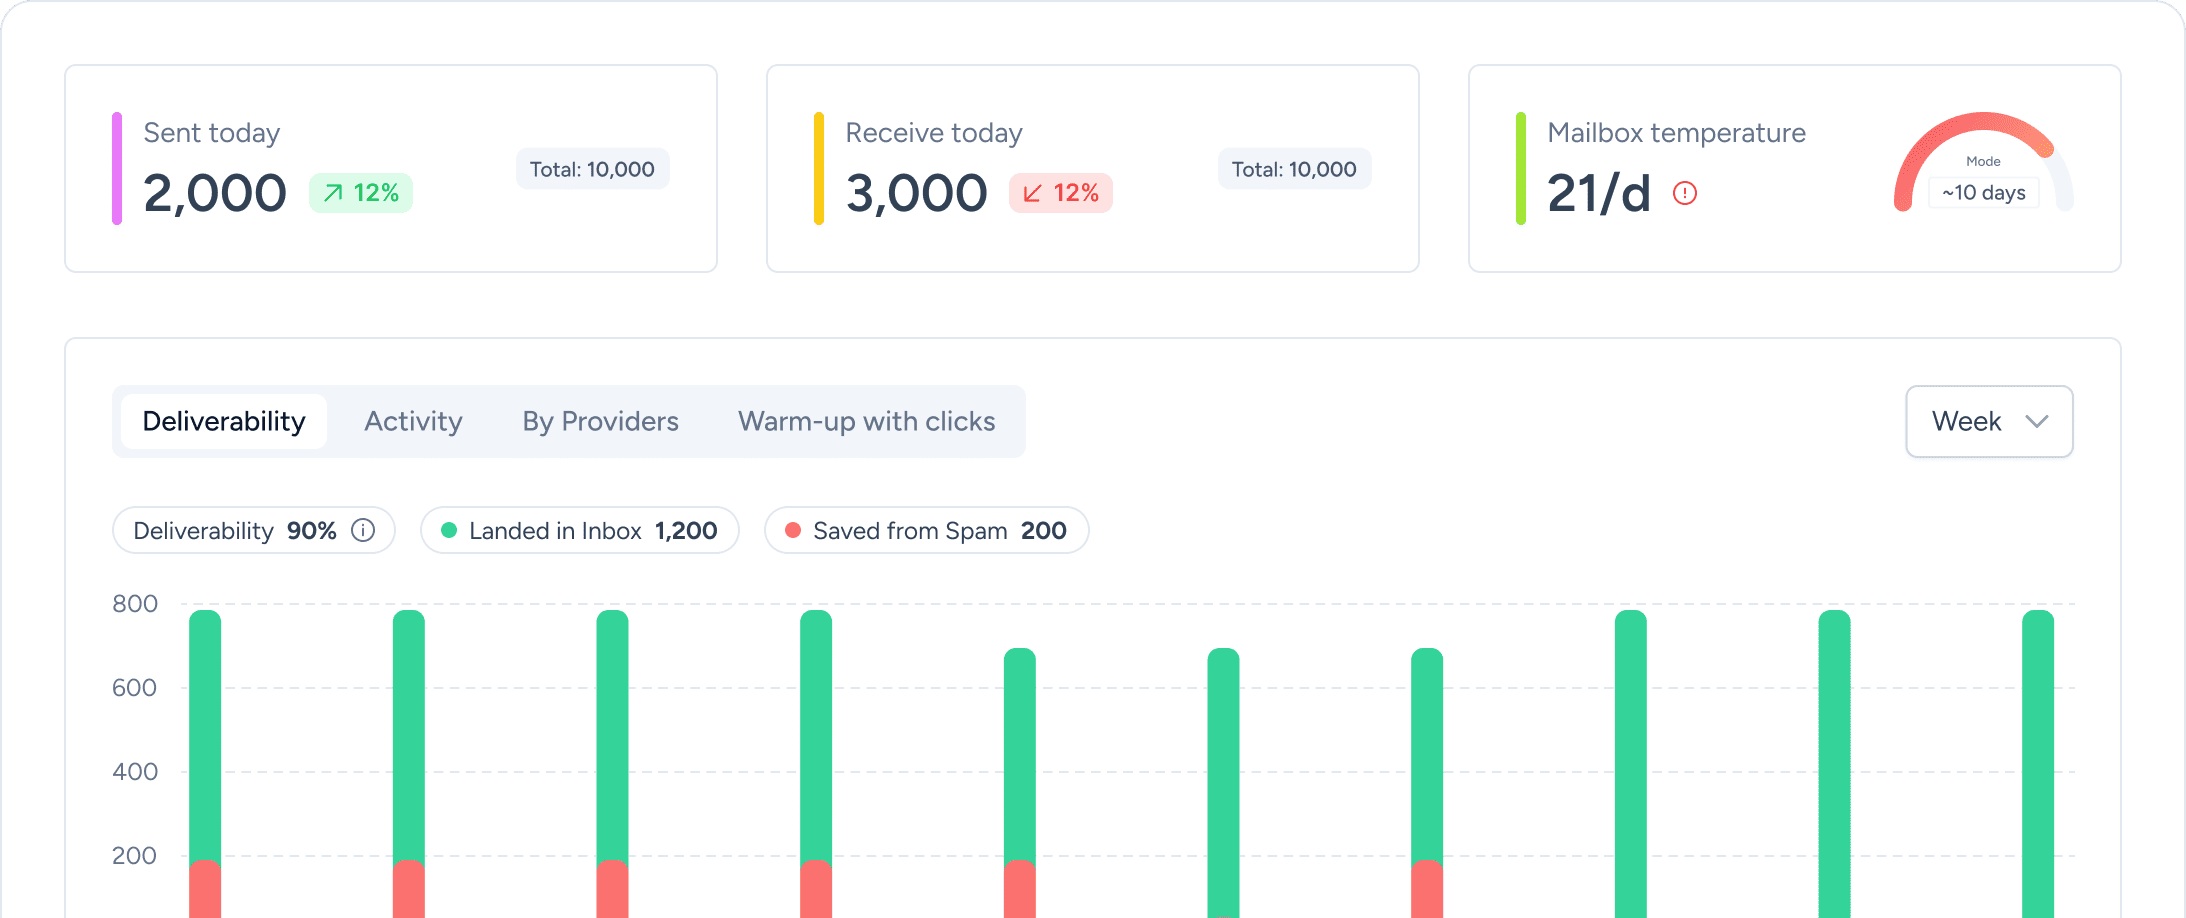Click the Mailbox temperature heading
Image resolution: width=2186 pixels, height=918 pixels.
point(1677,133)
